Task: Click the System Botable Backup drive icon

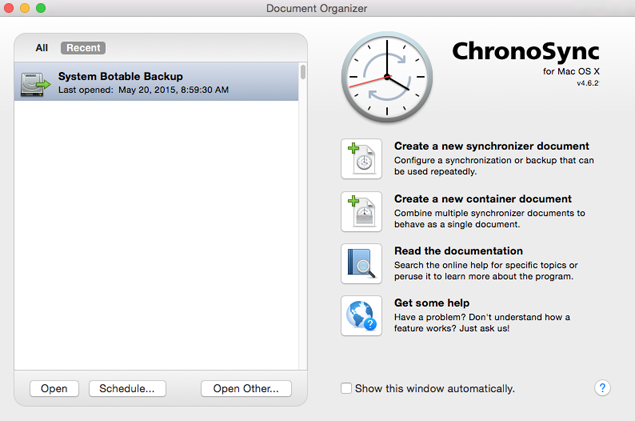Action: [x=35, y=84]
